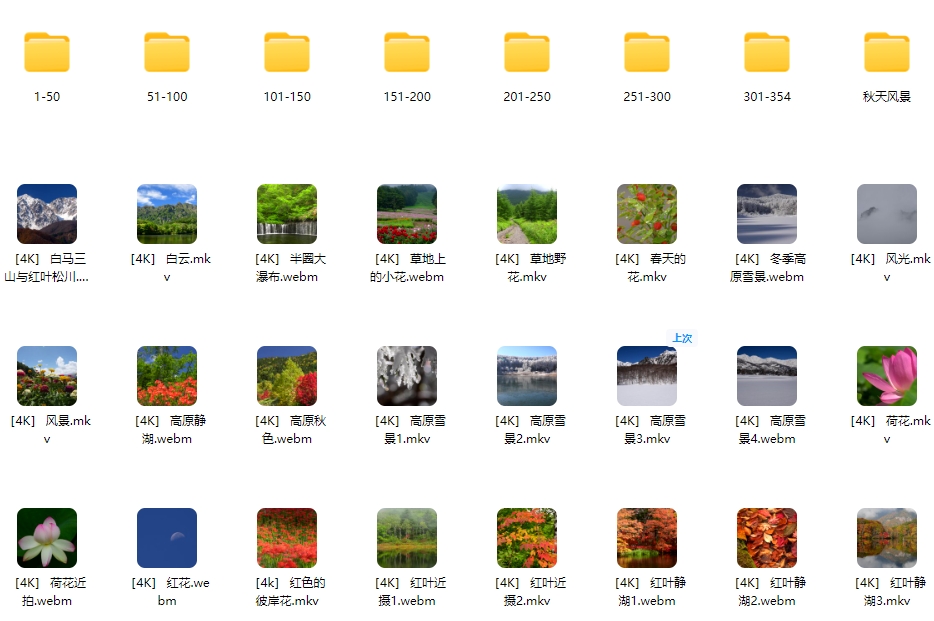934x621 pixels.
Task: Click the file name 高原雪景2.mkv
Action: click(530, 429)
